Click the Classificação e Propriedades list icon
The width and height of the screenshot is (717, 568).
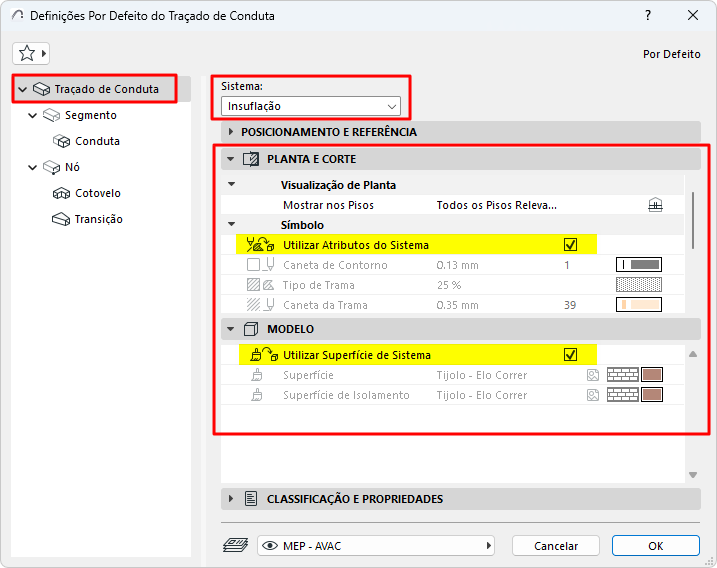(x=251, y=498)
